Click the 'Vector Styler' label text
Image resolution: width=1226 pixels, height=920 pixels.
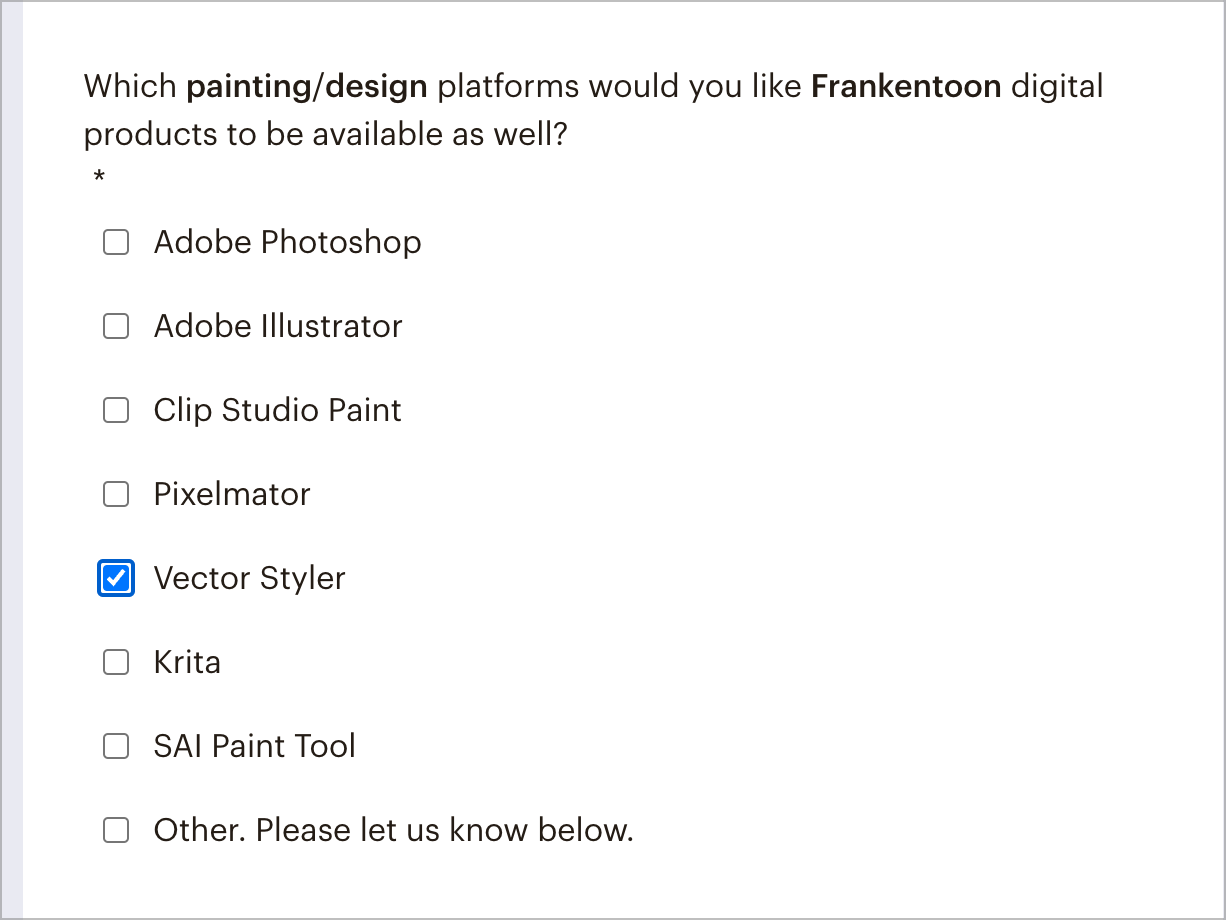(249, 578)
